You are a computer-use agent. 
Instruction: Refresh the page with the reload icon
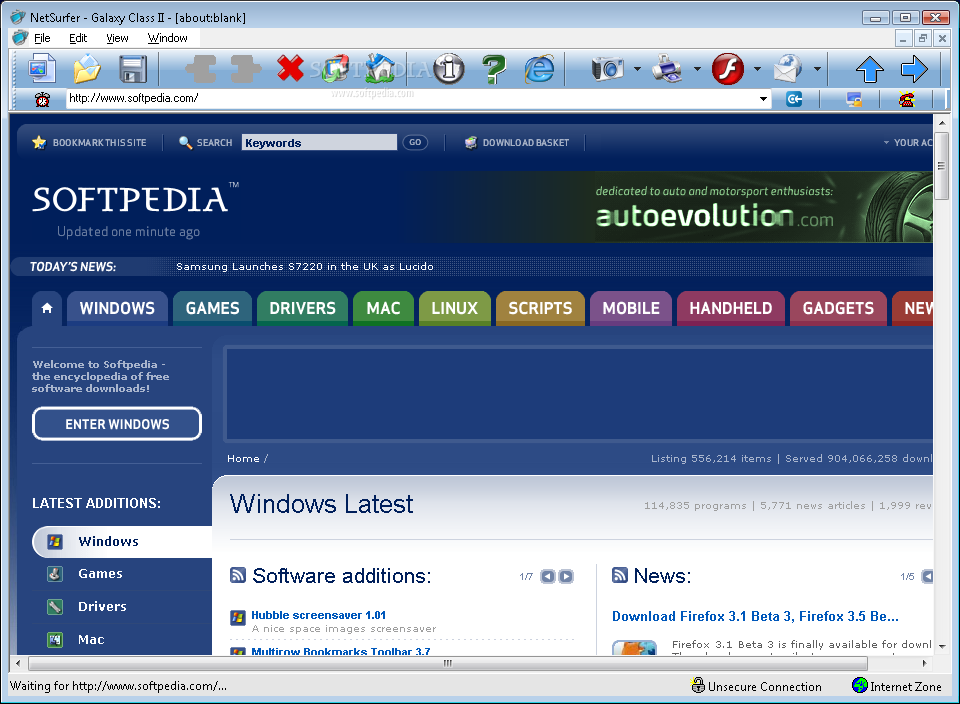[x=336, y=69]
